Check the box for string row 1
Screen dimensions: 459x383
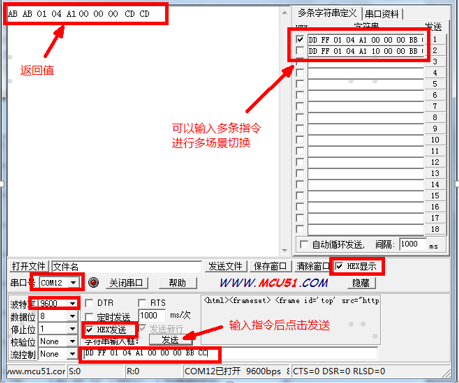300,39
